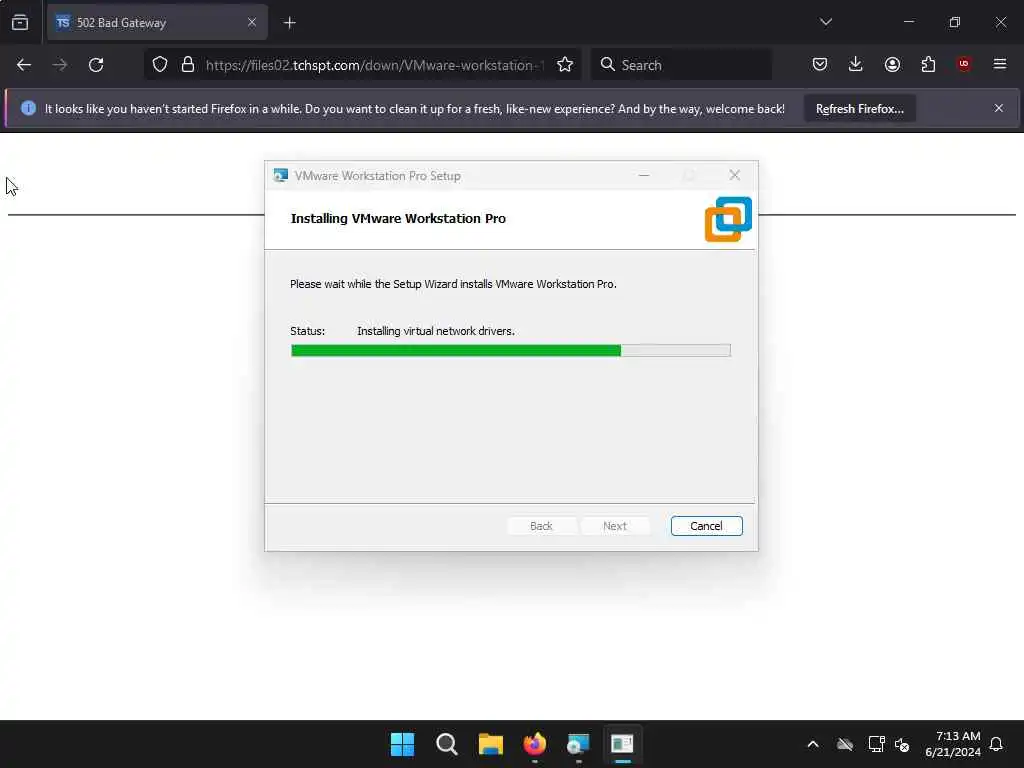Click the Firefox Search box
Viewport: 1024px width, 768px height.
[x=681, y=65]
